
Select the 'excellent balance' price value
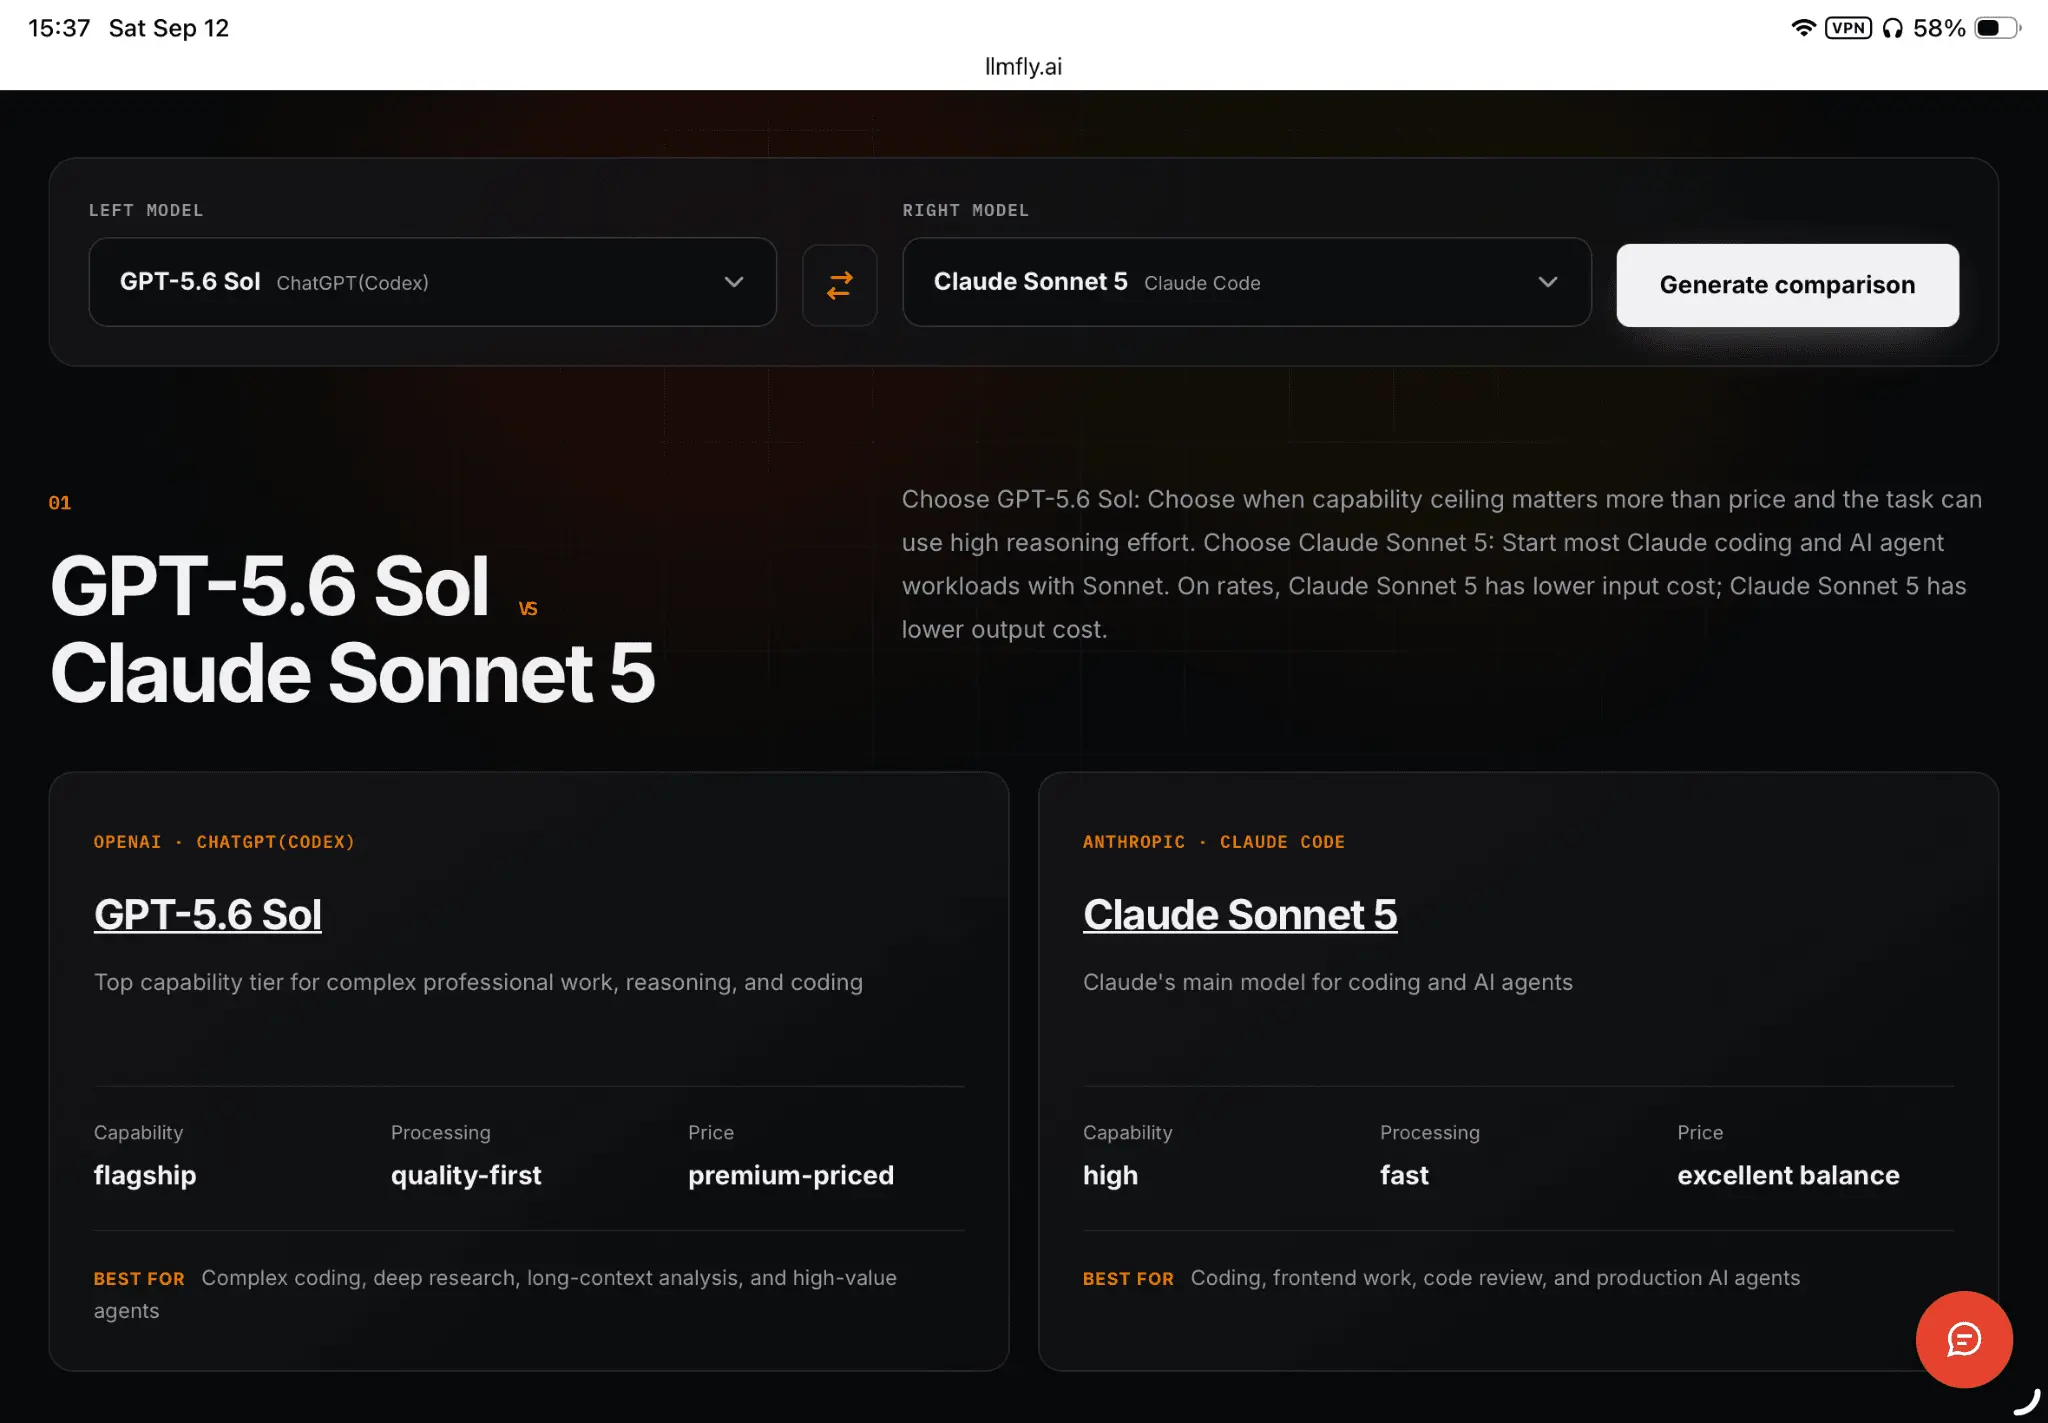(x=1788, y=1175)
